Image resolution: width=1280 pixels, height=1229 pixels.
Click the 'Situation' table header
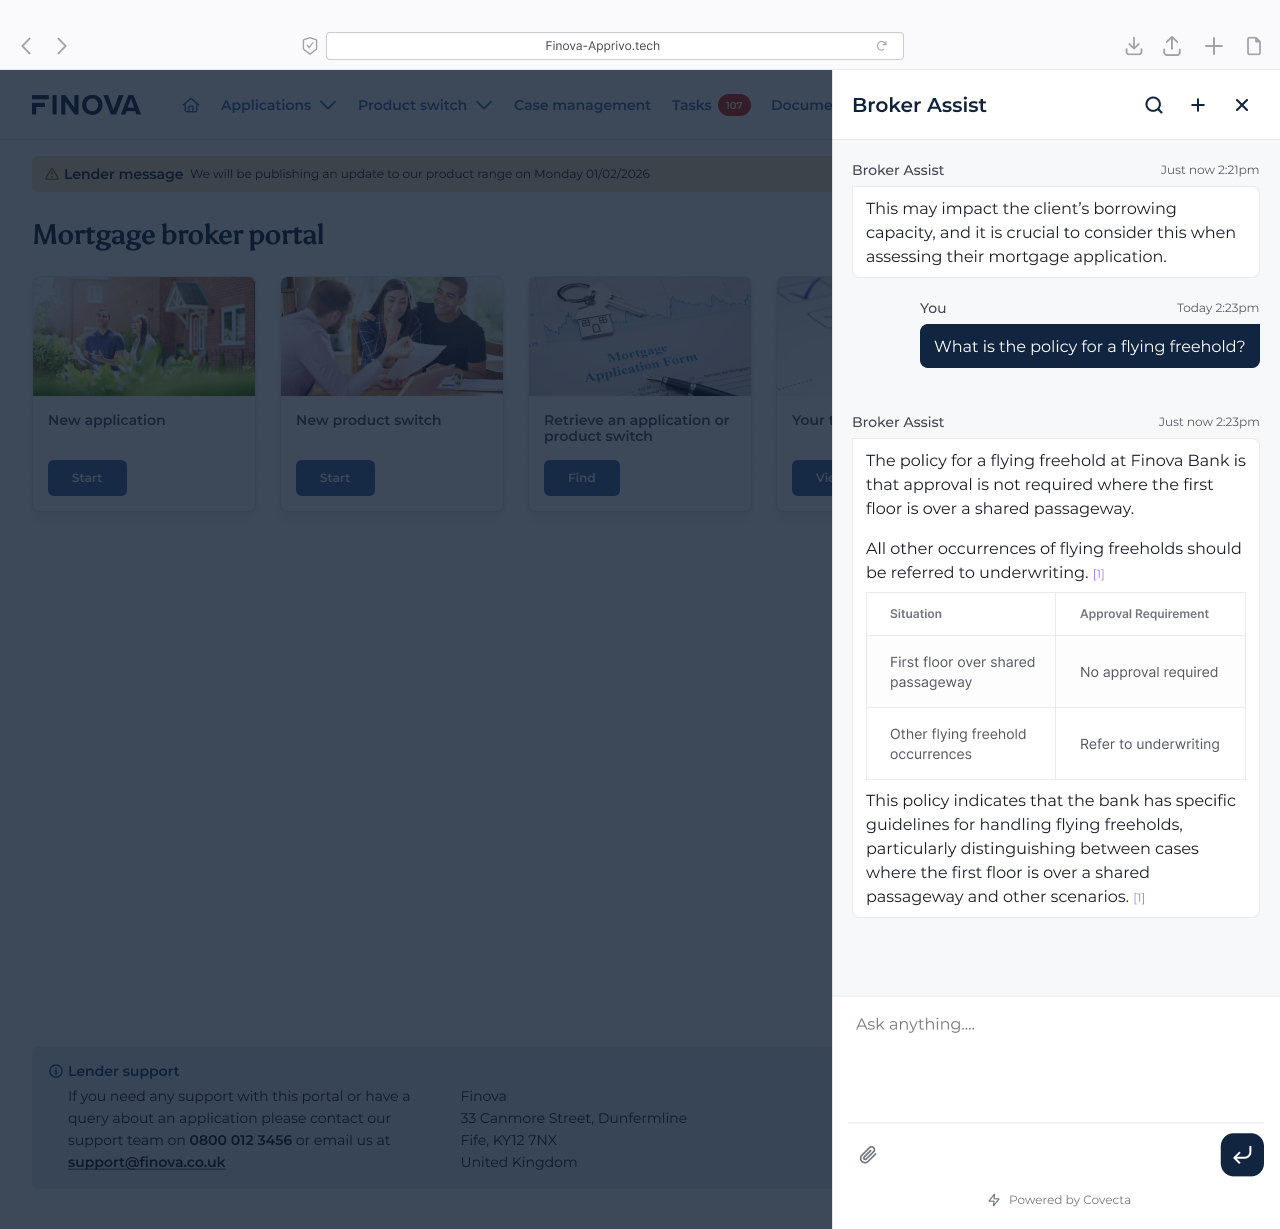[x=961, y=614]
